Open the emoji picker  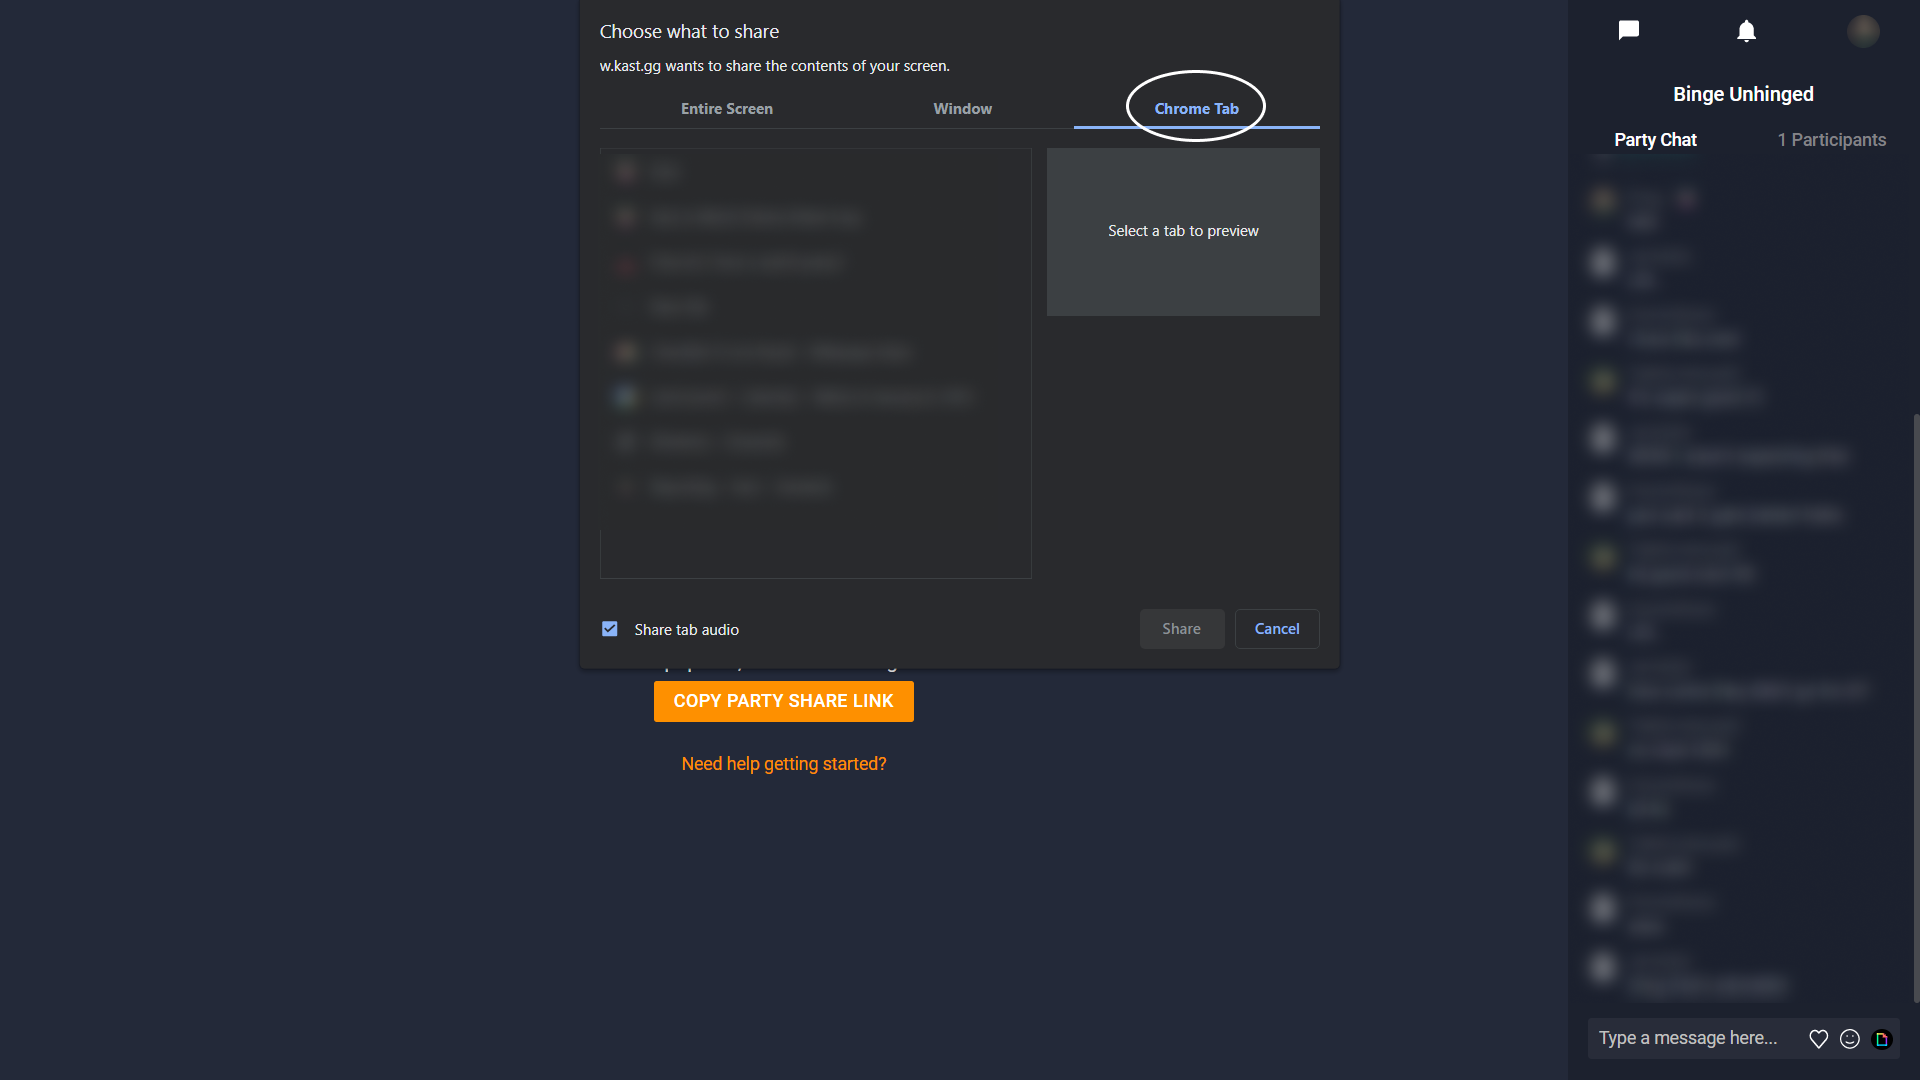coord(1850,1039)
